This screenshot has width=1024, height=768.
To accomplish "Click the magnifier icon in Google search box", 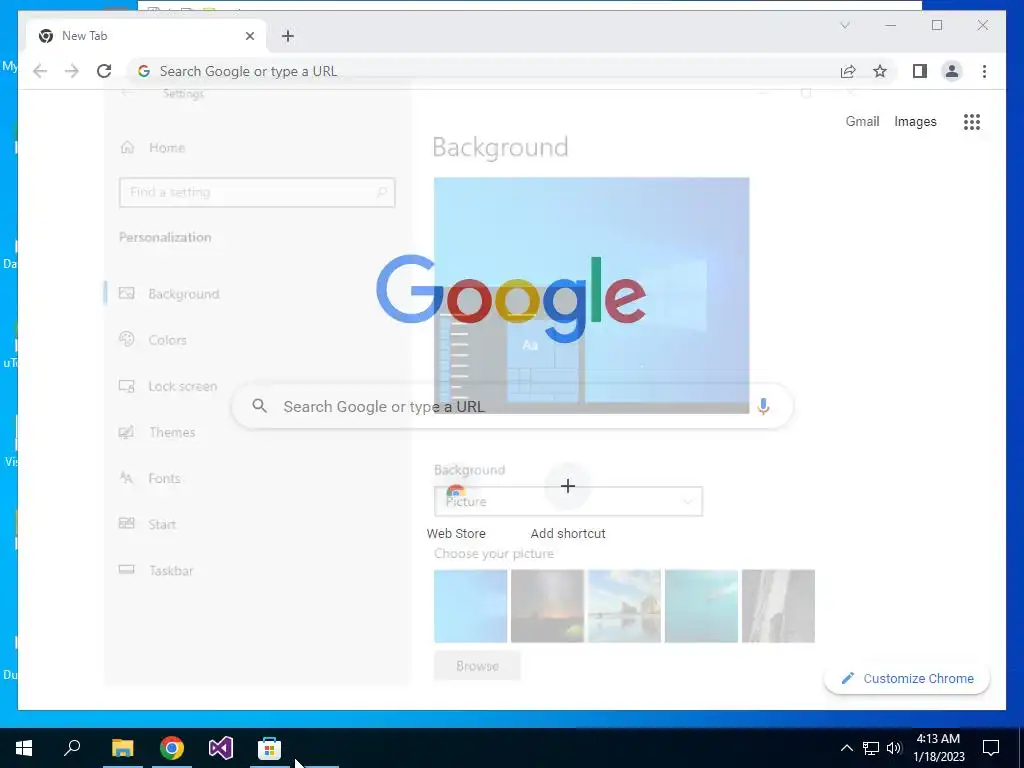I will [260, 406].
